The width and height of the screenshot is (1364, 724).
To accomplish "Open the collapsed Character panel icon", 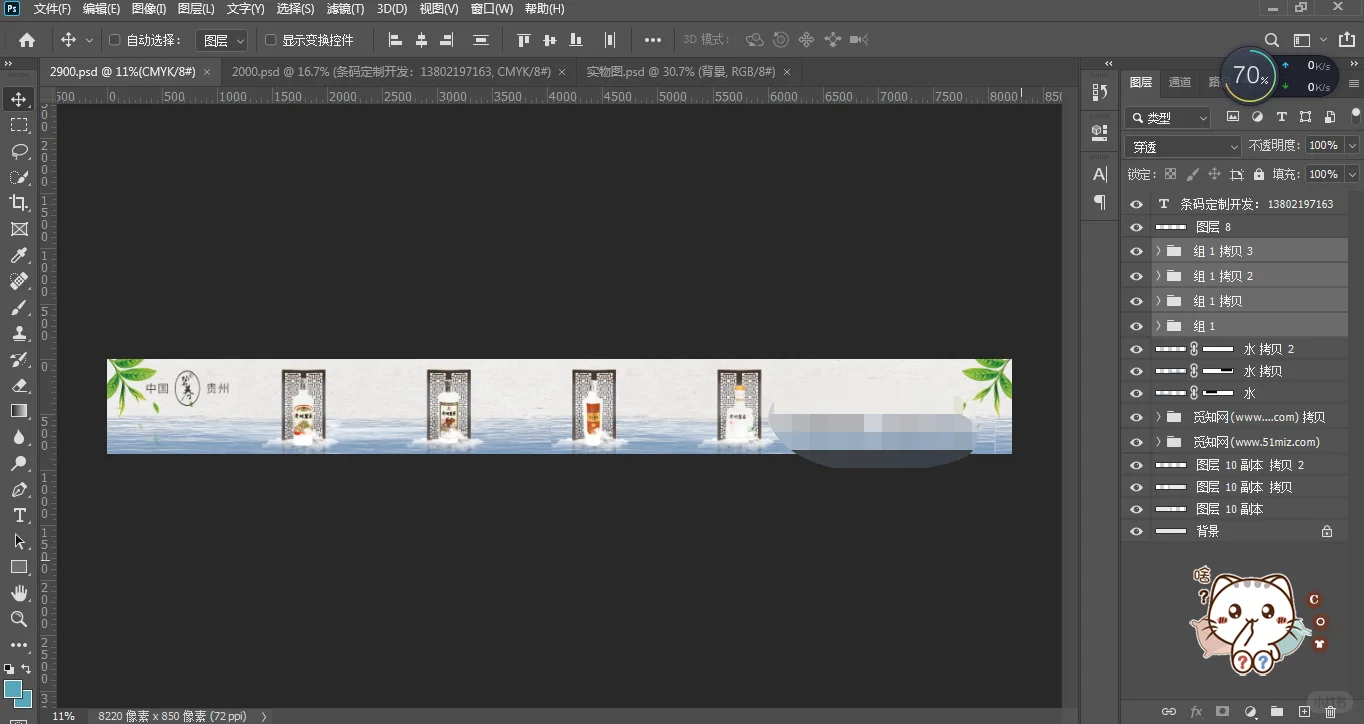I will tap(1100, 174).
